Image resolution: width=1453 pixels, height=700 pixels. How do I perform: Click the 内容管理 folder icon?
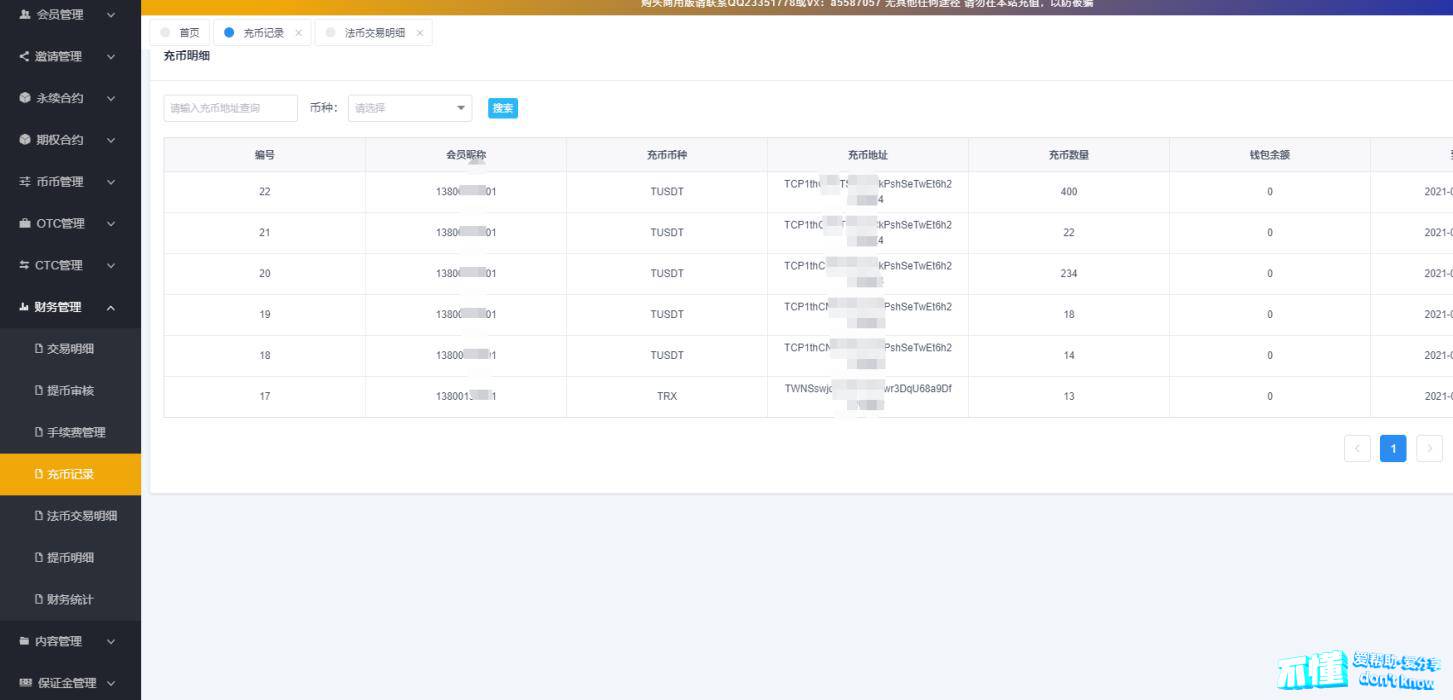pos(25,641)
